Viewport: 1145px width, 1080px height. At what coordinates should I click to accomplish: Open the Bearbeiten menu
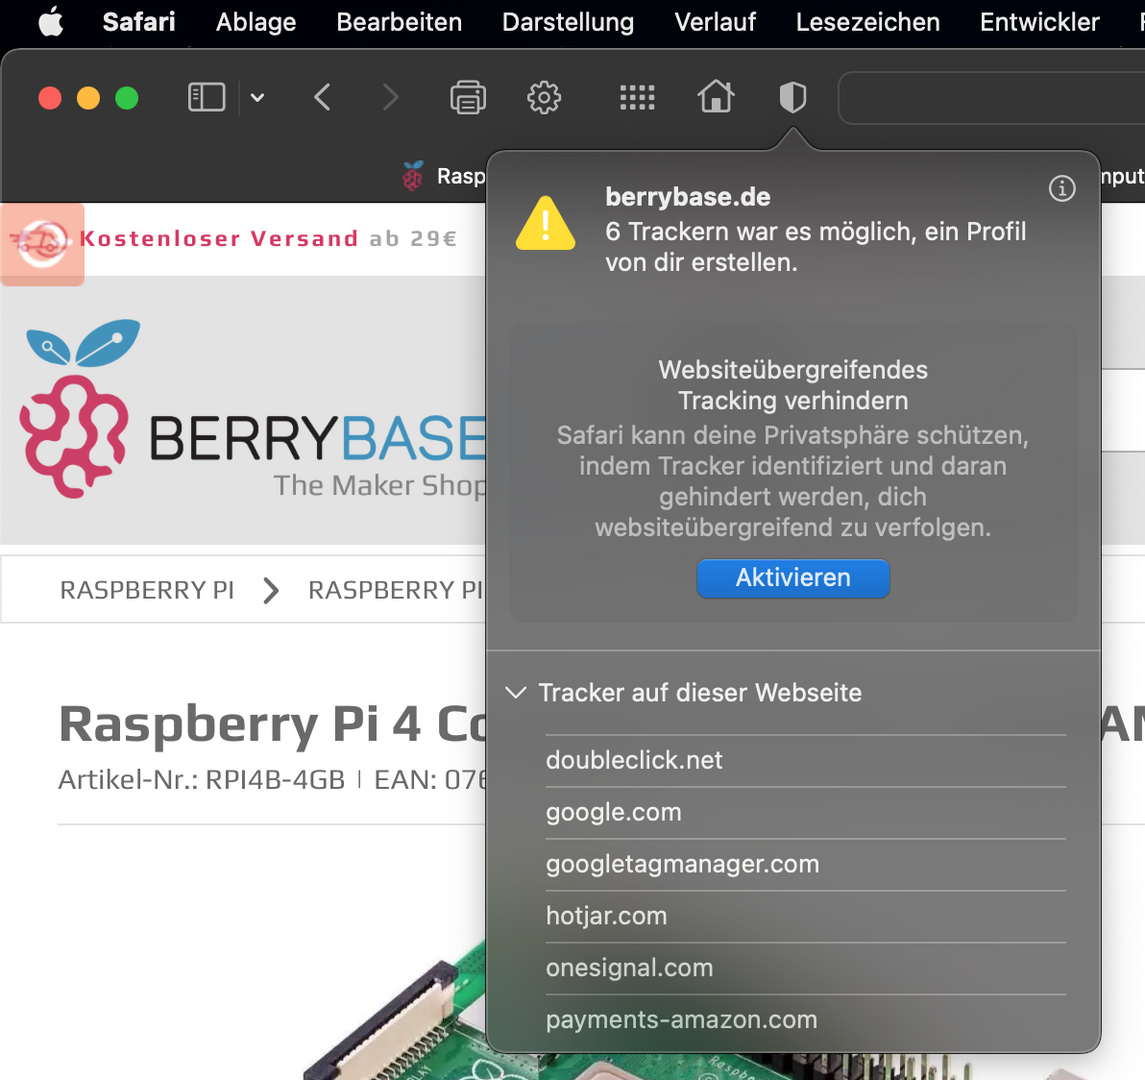pyautogui.click(x=399, y=22)
